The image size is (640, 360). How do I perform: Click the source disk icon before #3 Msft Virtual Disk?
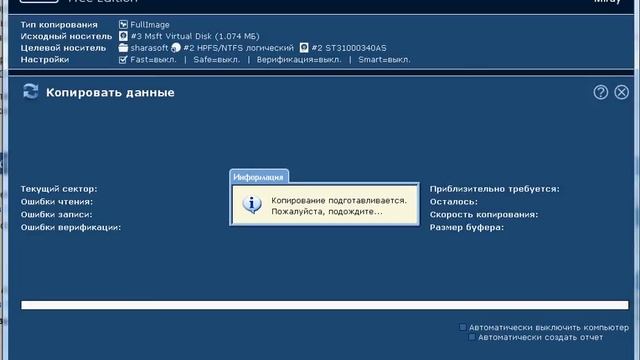pos(123,36)
